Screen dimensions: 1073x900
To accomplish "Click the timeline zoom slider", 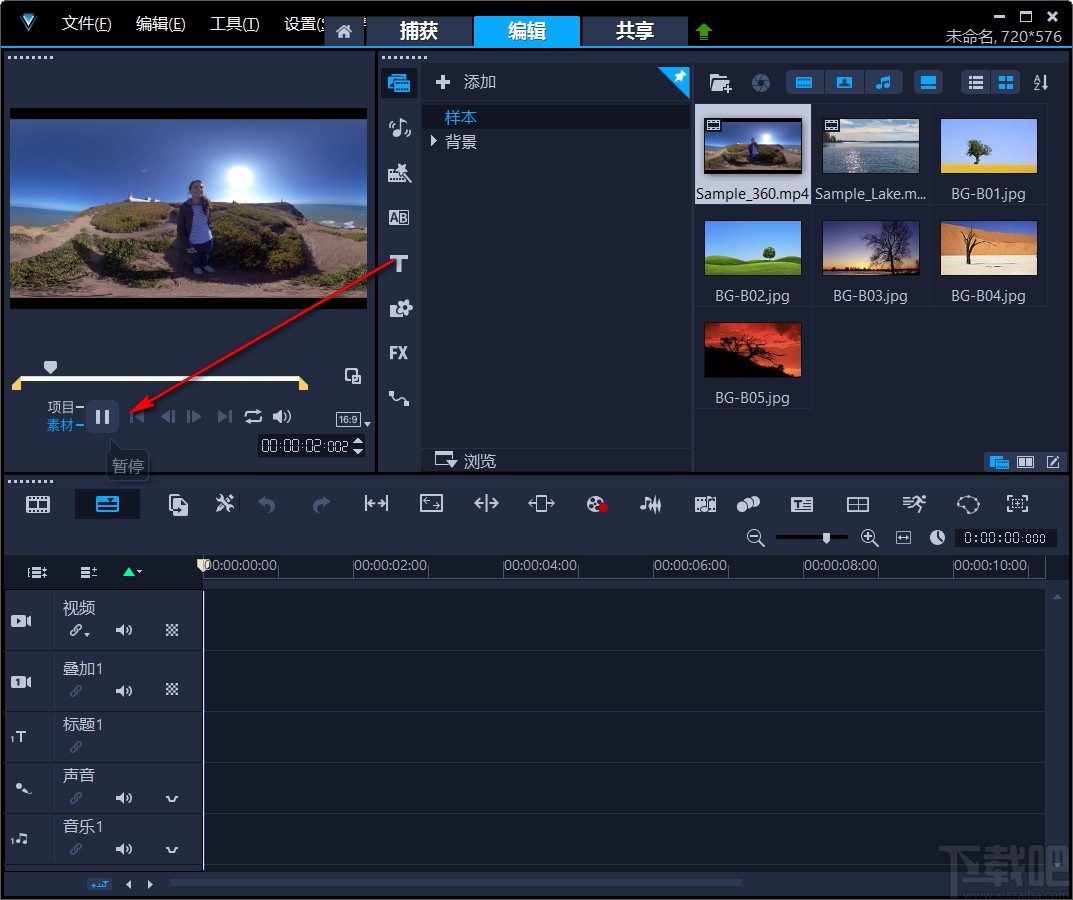I will 826,538.
